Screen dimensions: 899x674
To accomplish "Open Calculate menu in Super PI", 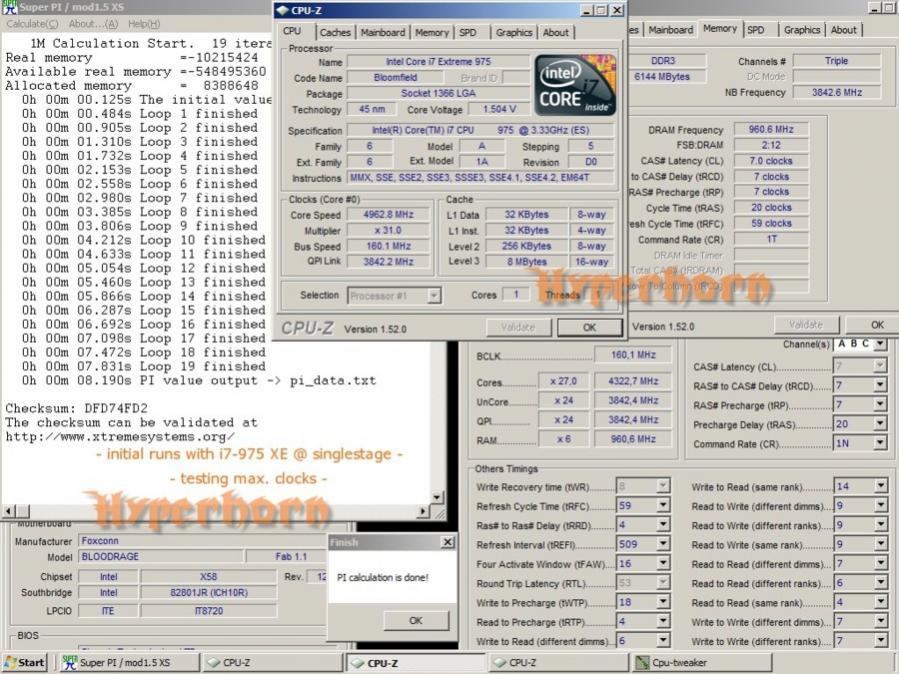I will tap(32, 24).
